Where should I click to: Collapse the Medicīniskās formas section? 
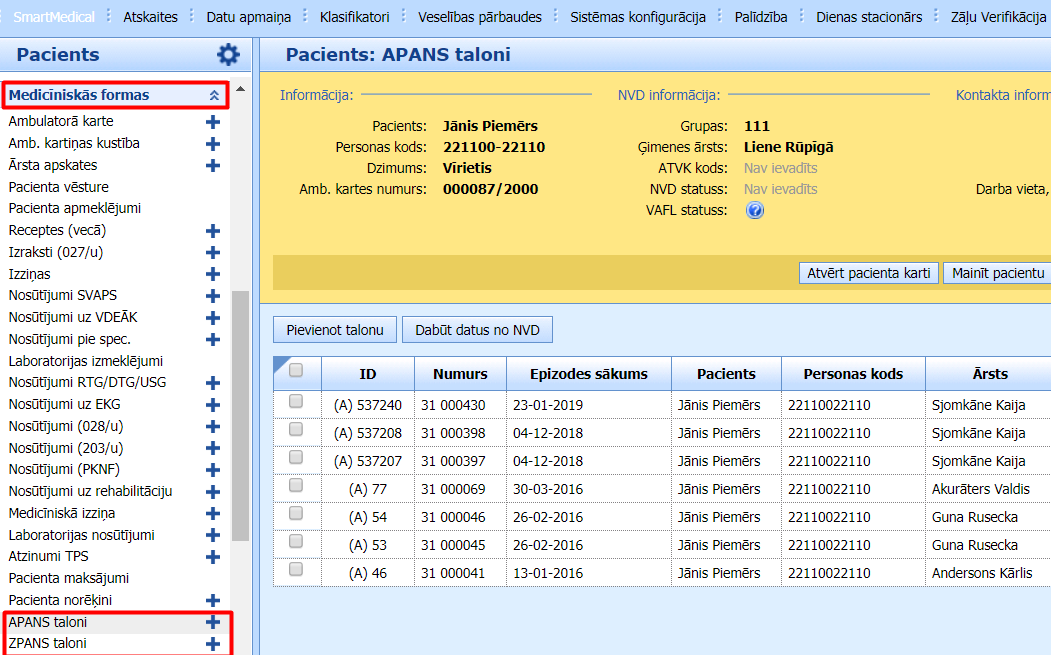(x=214, y=95)
